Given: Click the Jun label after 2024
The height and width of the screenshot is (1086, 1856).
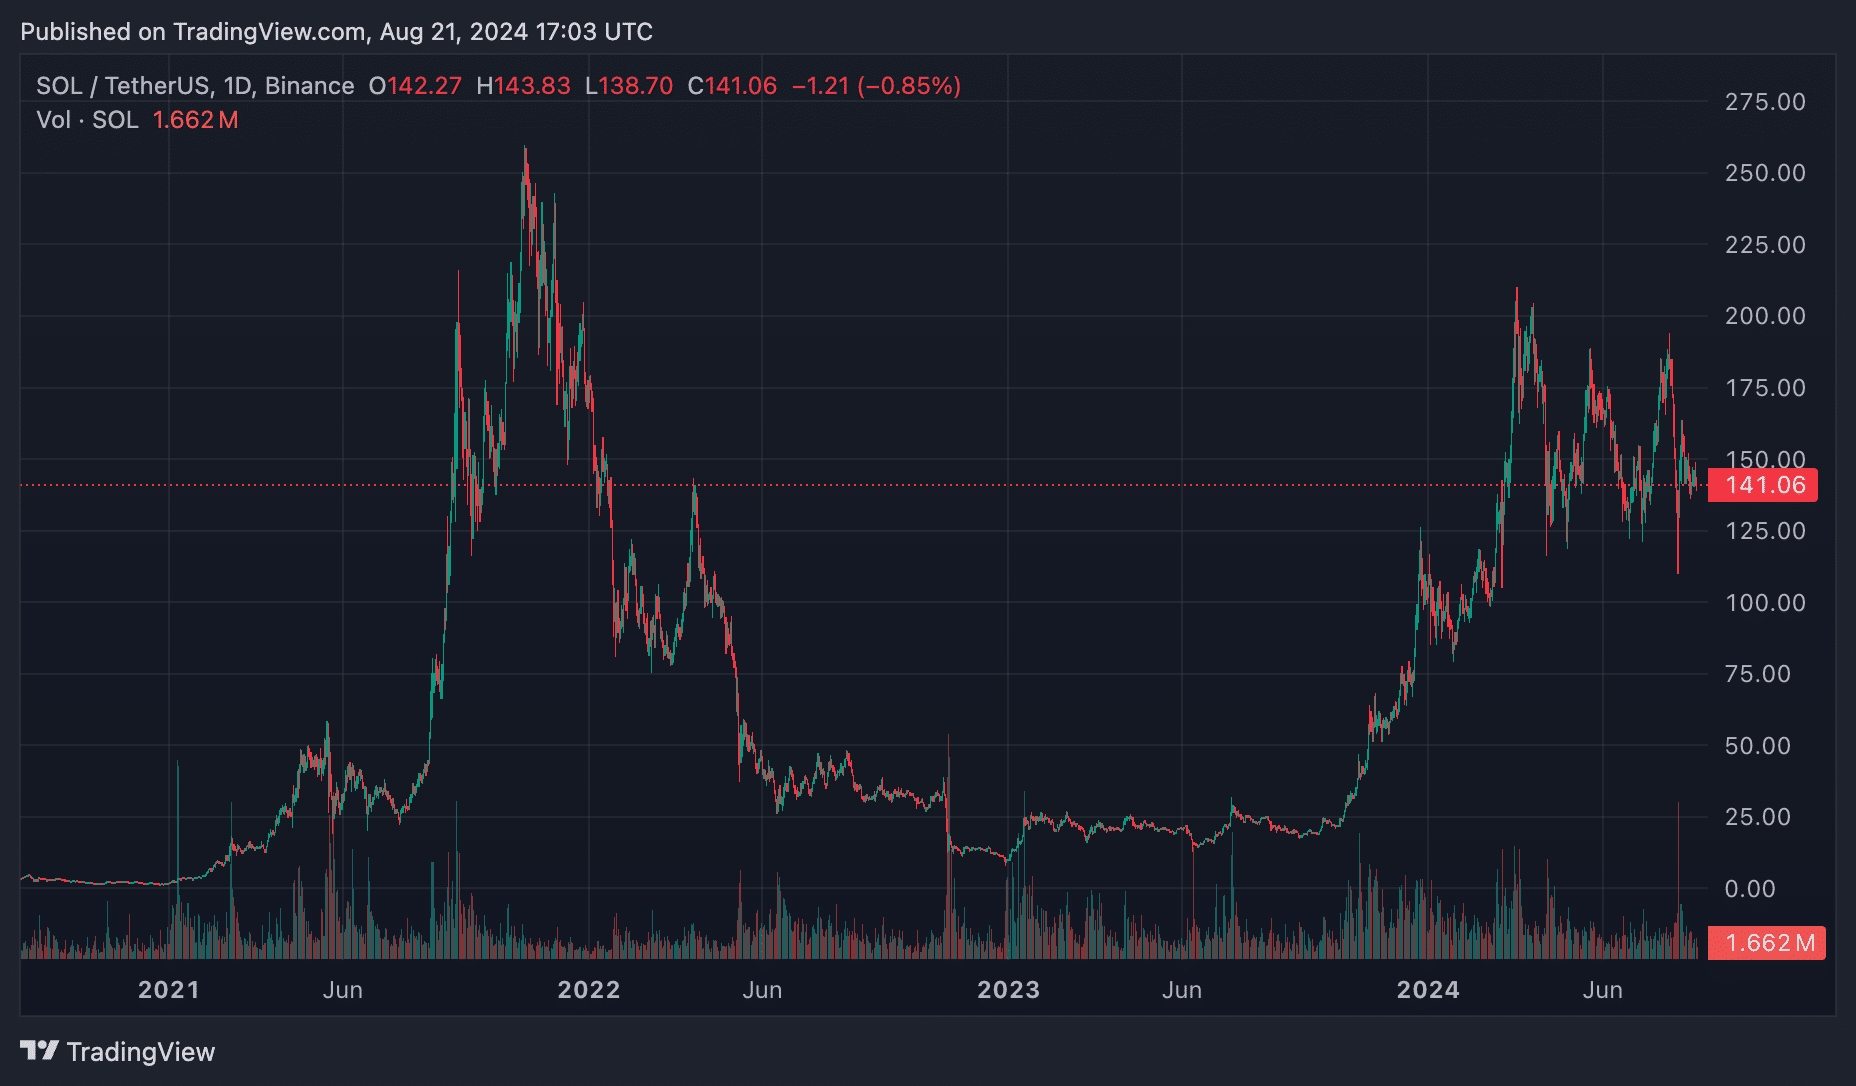Looking at the screenshot, I should (x=1603, y=990).
